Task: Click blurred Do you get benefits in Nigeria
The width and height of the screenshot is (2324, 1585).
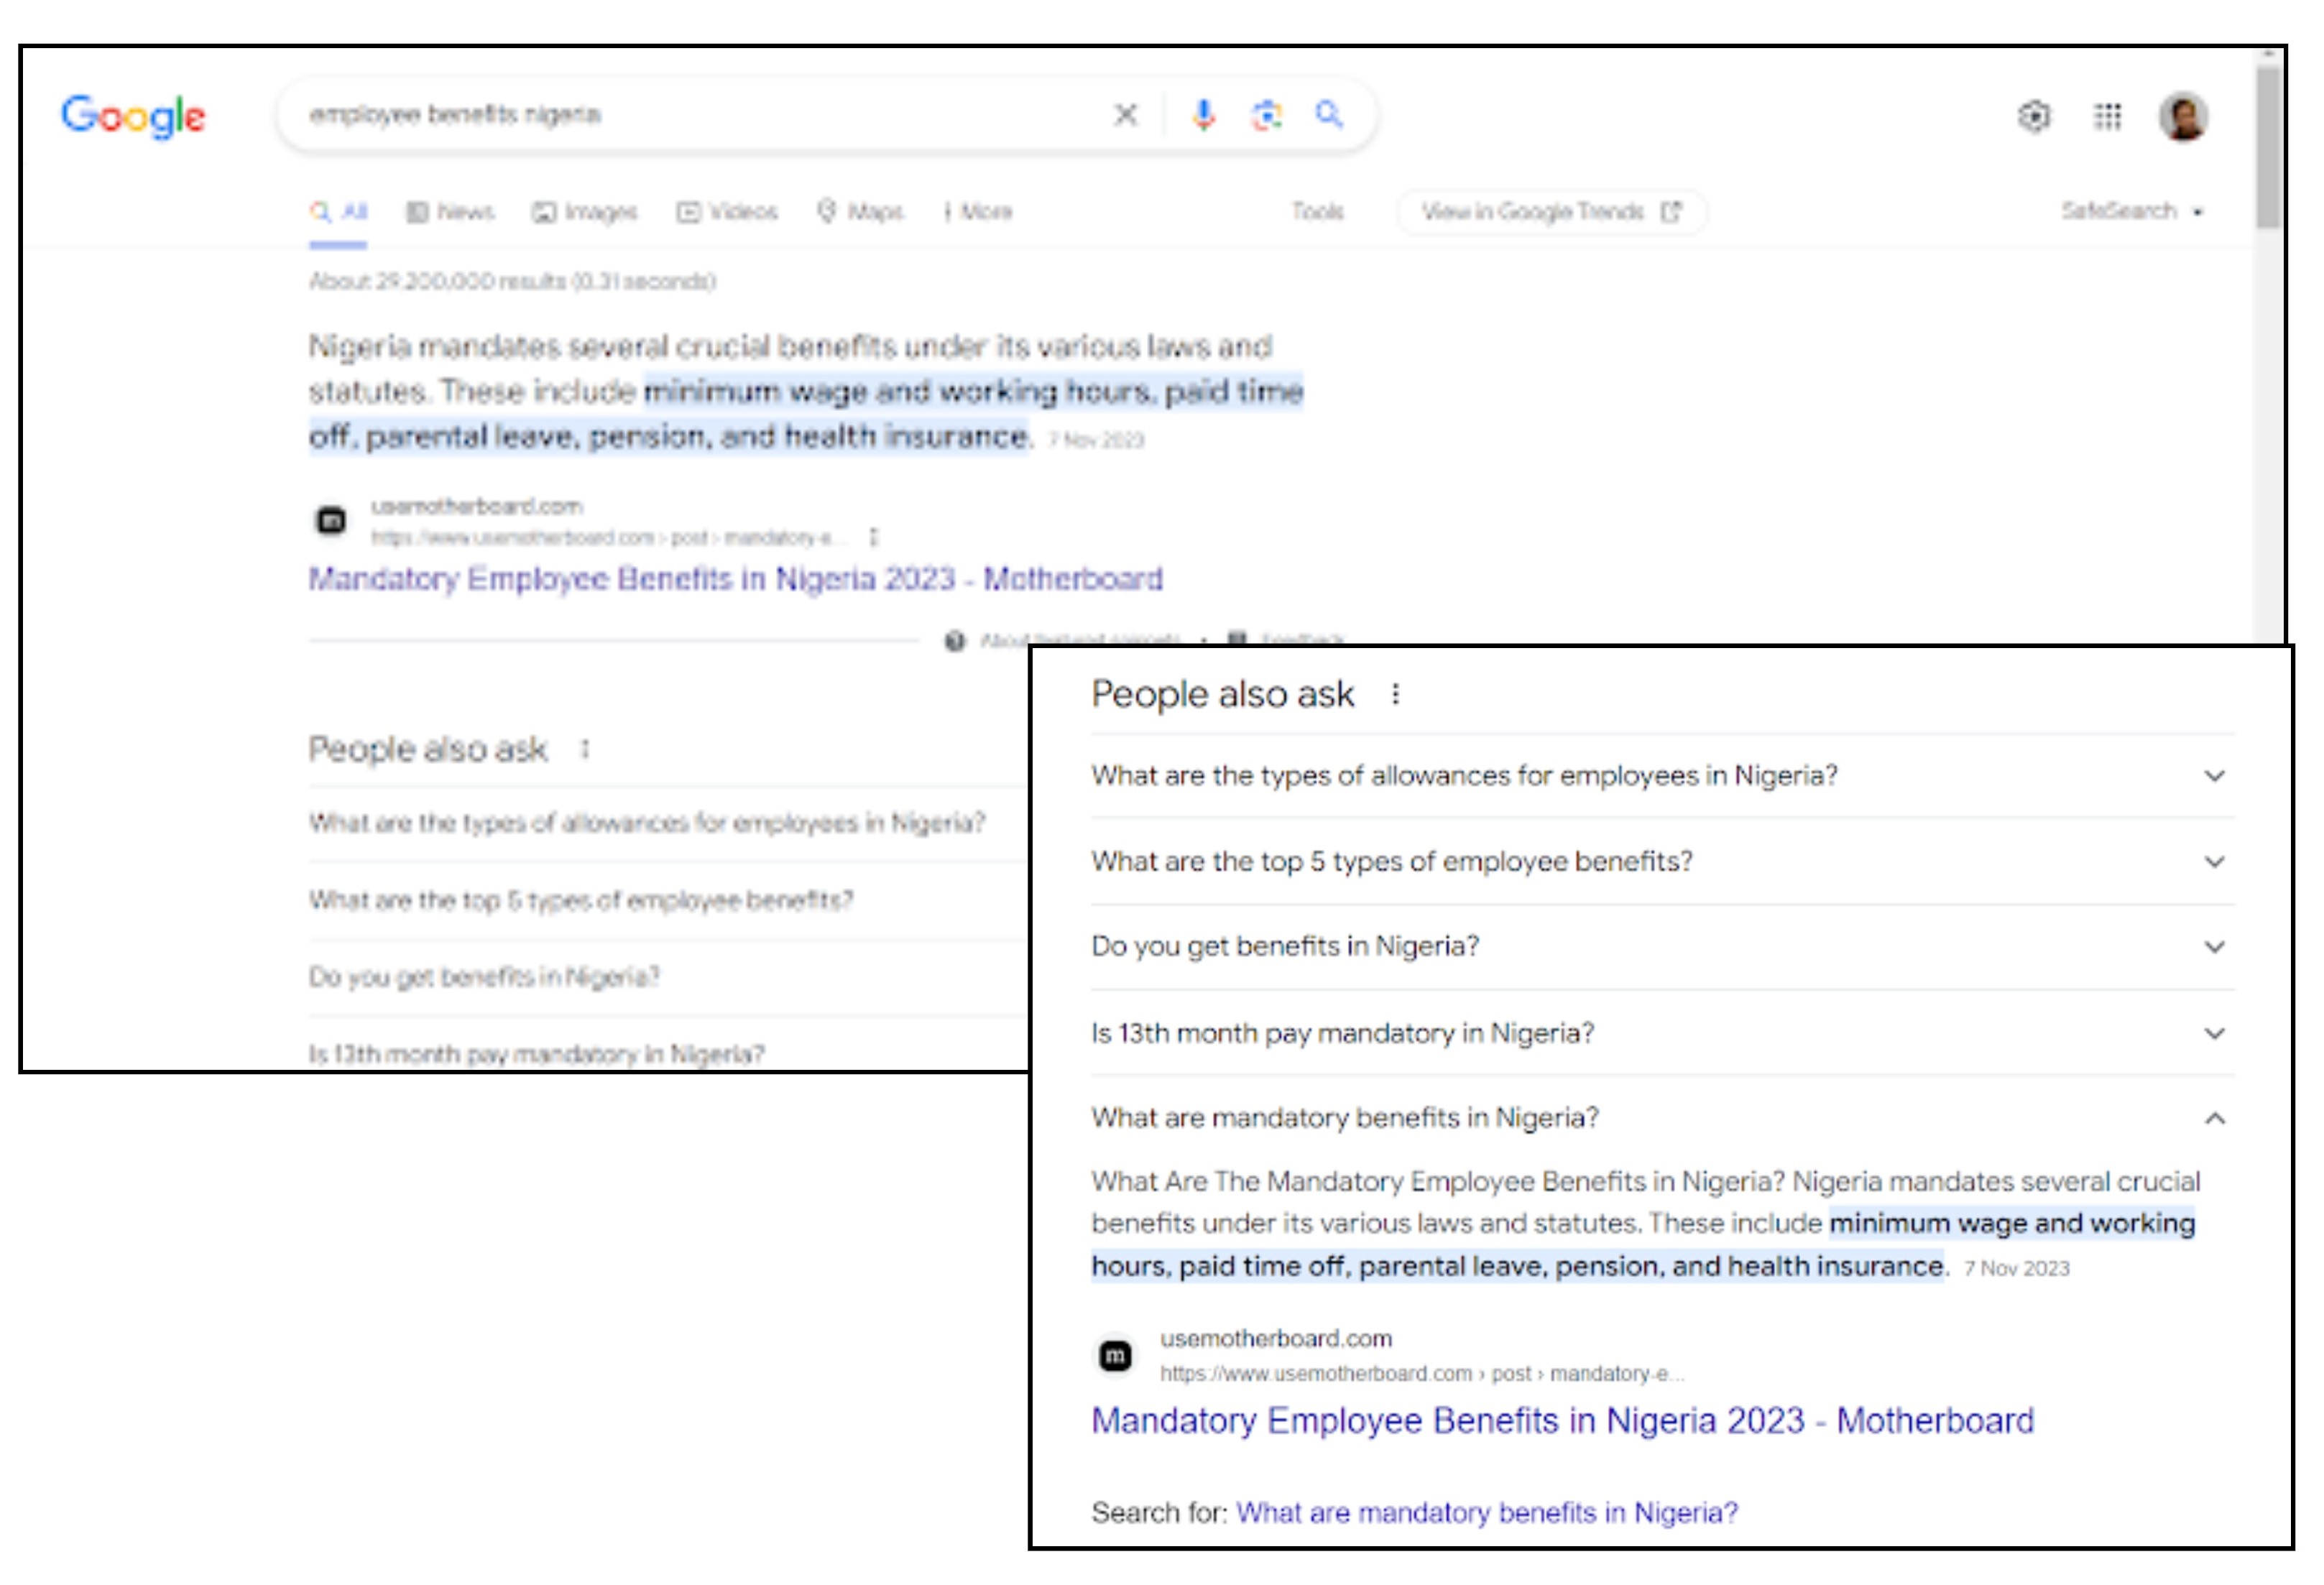Action: [484, 977]
